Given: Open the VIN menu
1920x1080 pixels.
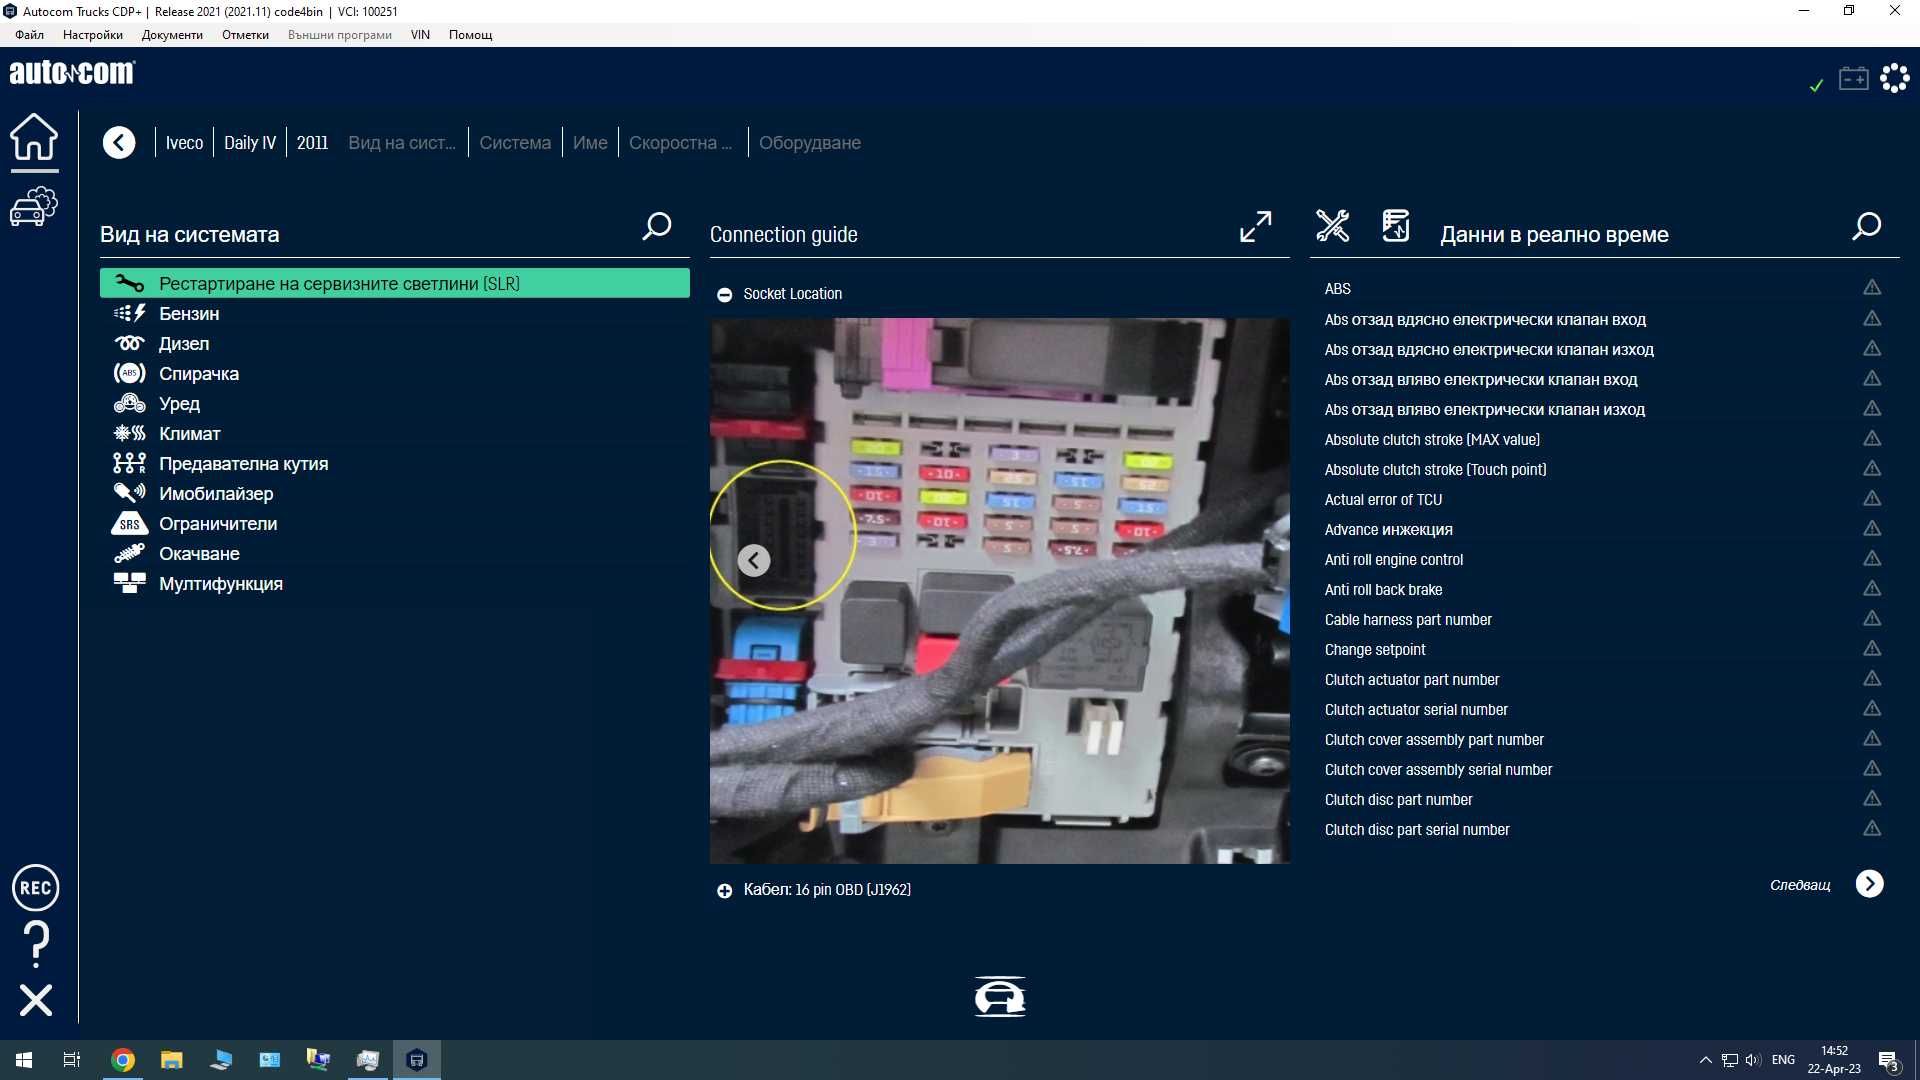Looking at the screenshot, I should click(x=420, y=35).
